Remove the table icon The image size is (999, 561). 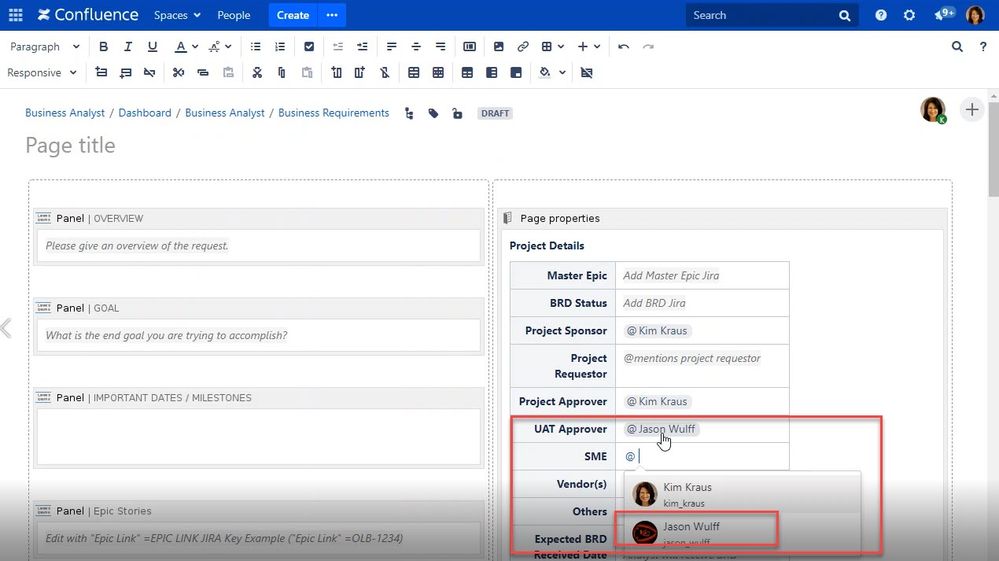coord(587,73)
